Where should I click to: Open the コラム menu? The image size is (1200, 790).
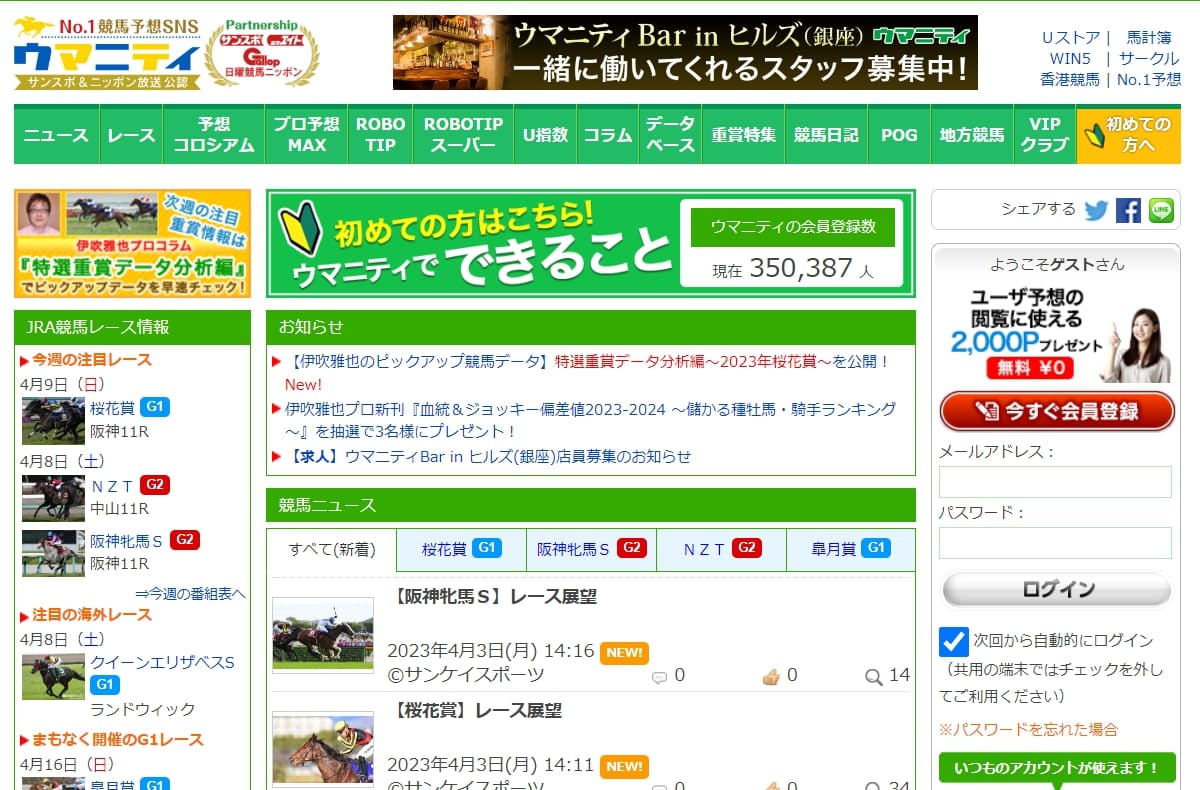(x=608, y=135)
